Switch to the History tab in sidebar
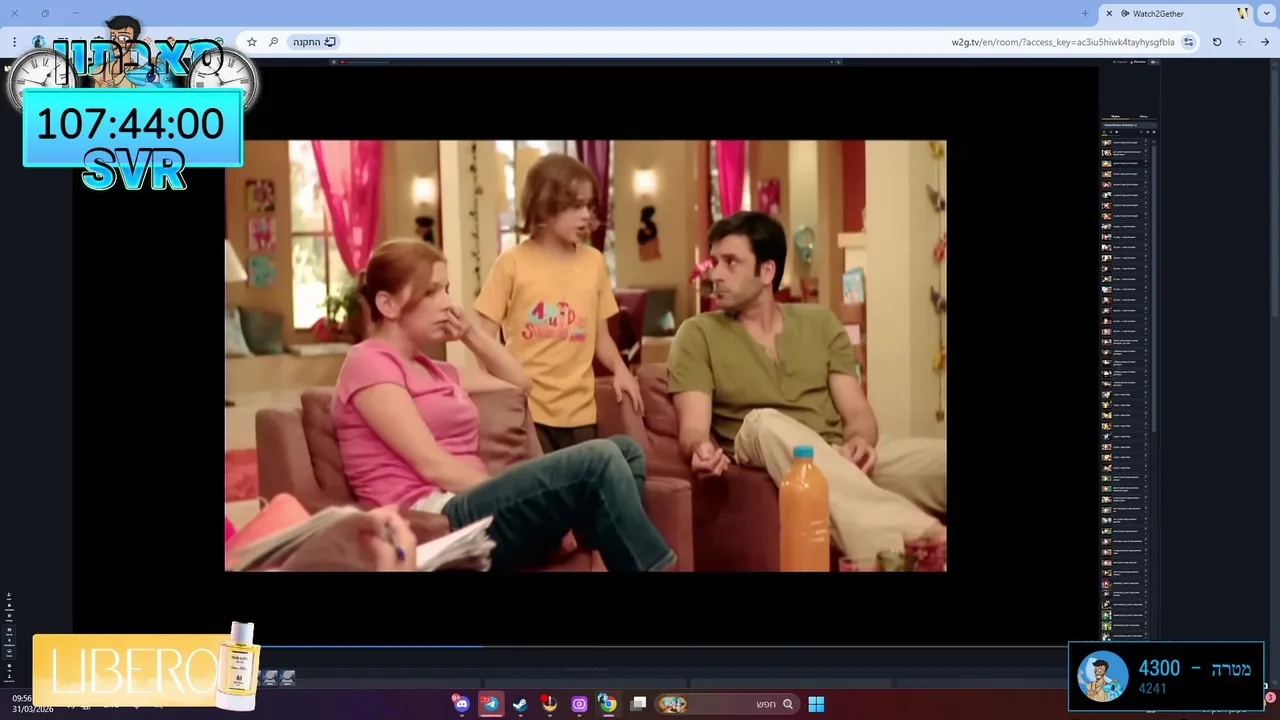This screenshot has height=720, width=1280. click(1143, 116)
